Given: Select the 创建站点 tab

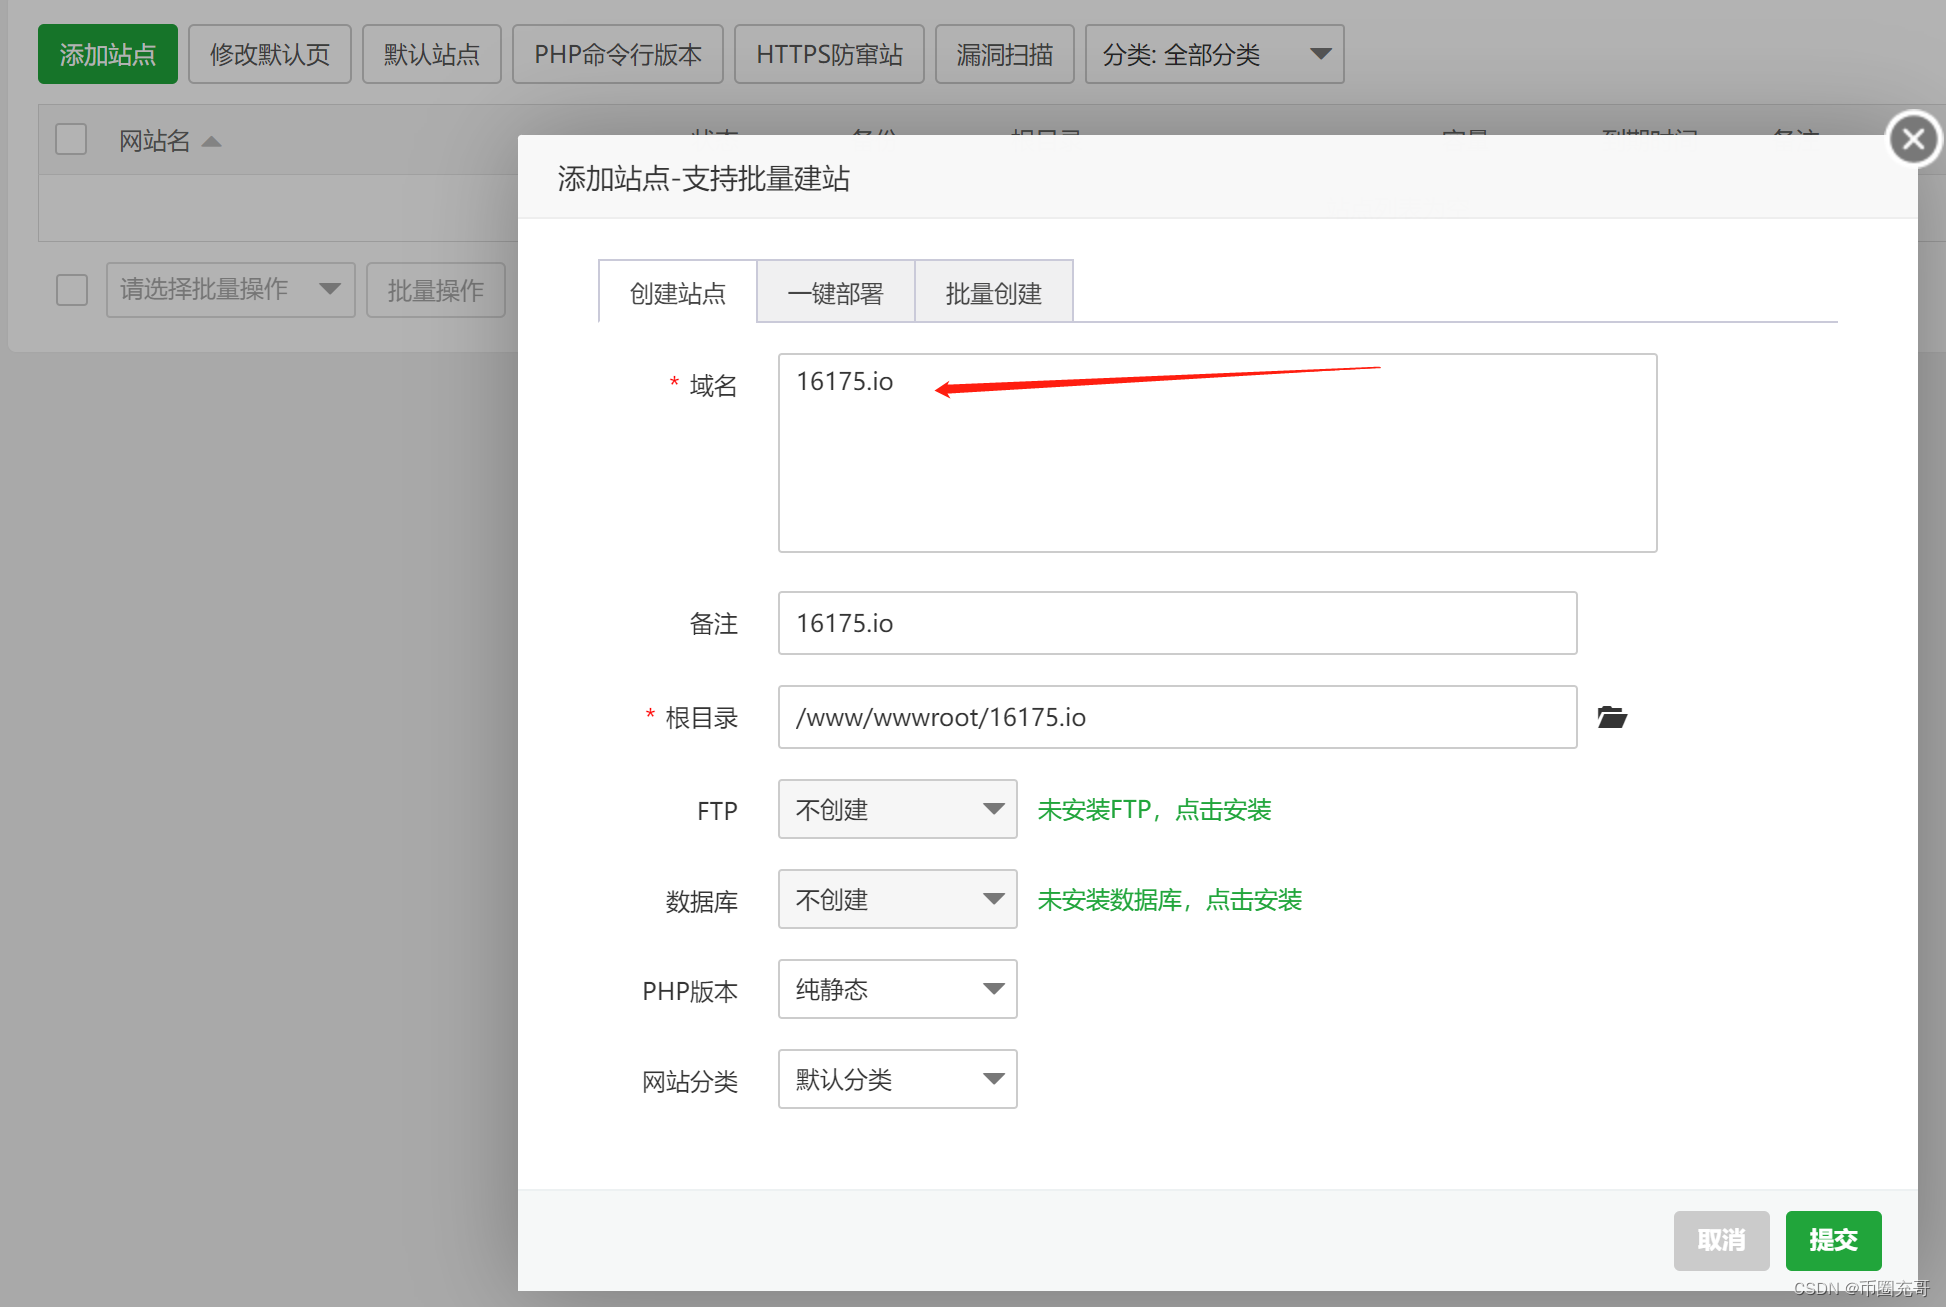Looking at the screenshot, I should pos(677,293).
